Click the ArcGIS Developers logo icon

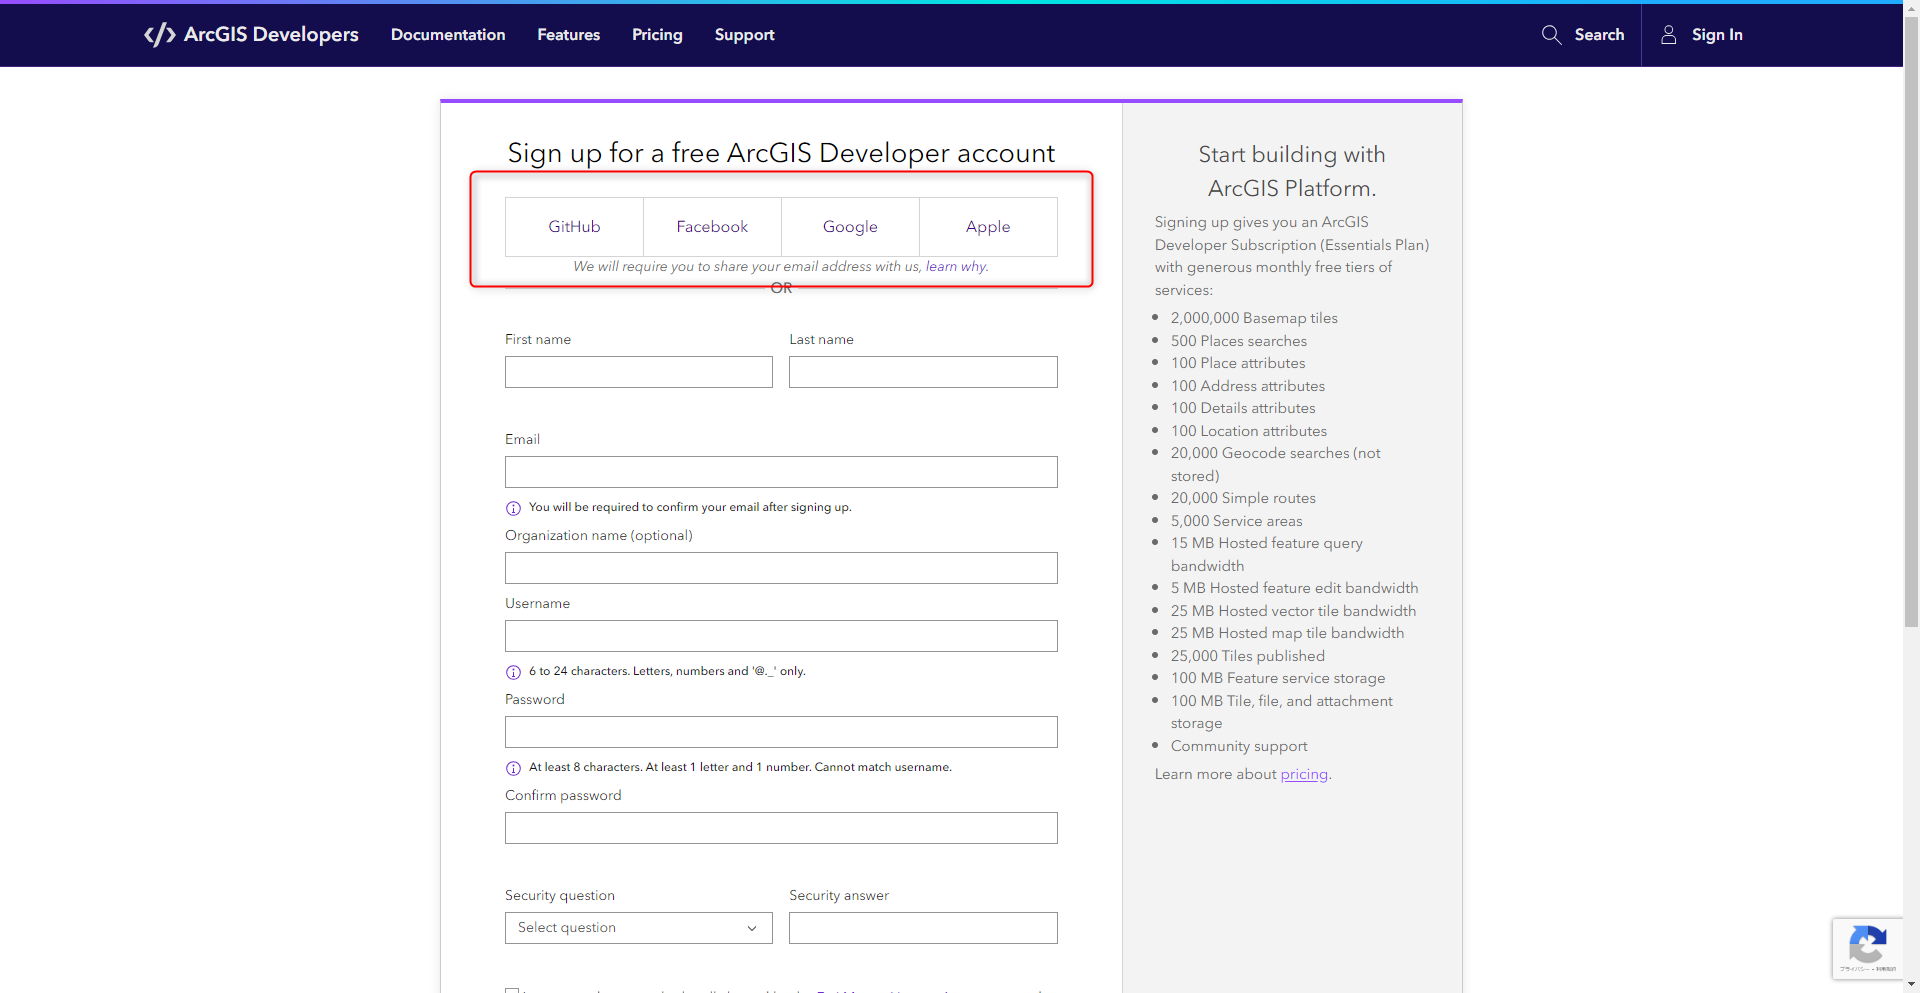coord(160,35)
